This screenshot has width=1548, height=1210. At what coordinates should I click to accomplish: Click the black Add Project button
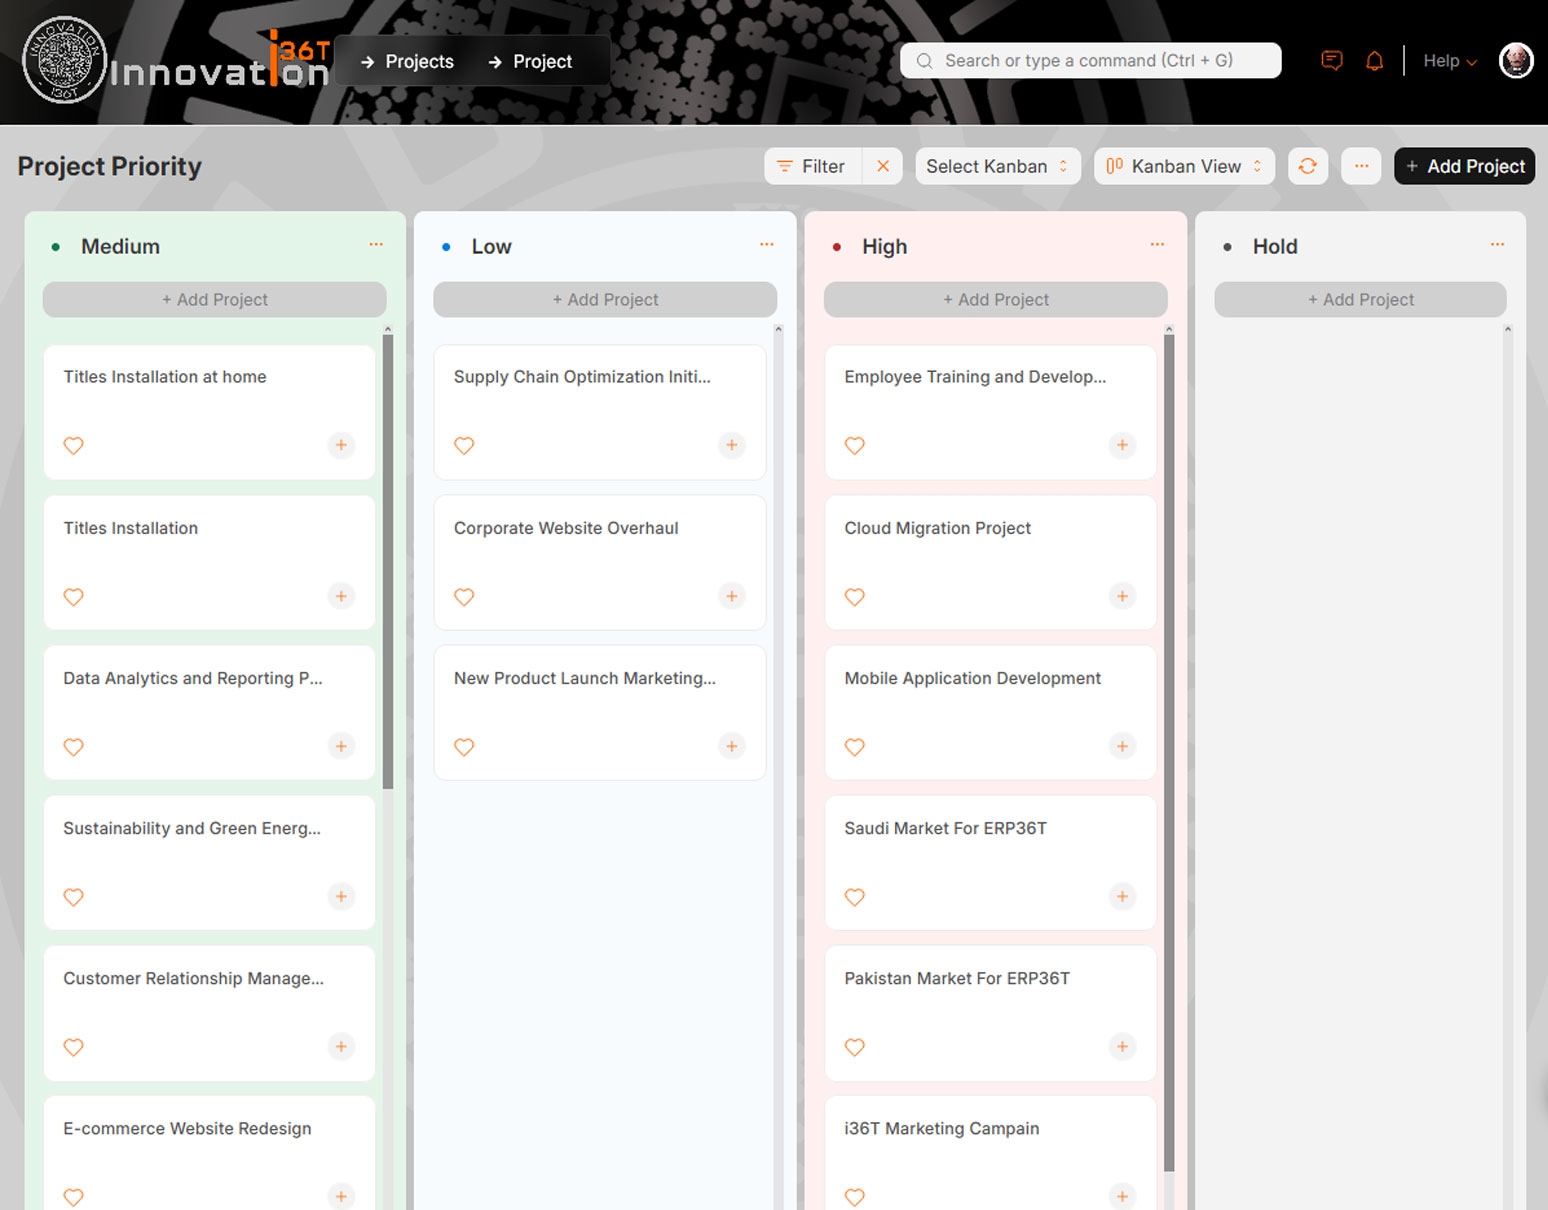point(1464,166)
